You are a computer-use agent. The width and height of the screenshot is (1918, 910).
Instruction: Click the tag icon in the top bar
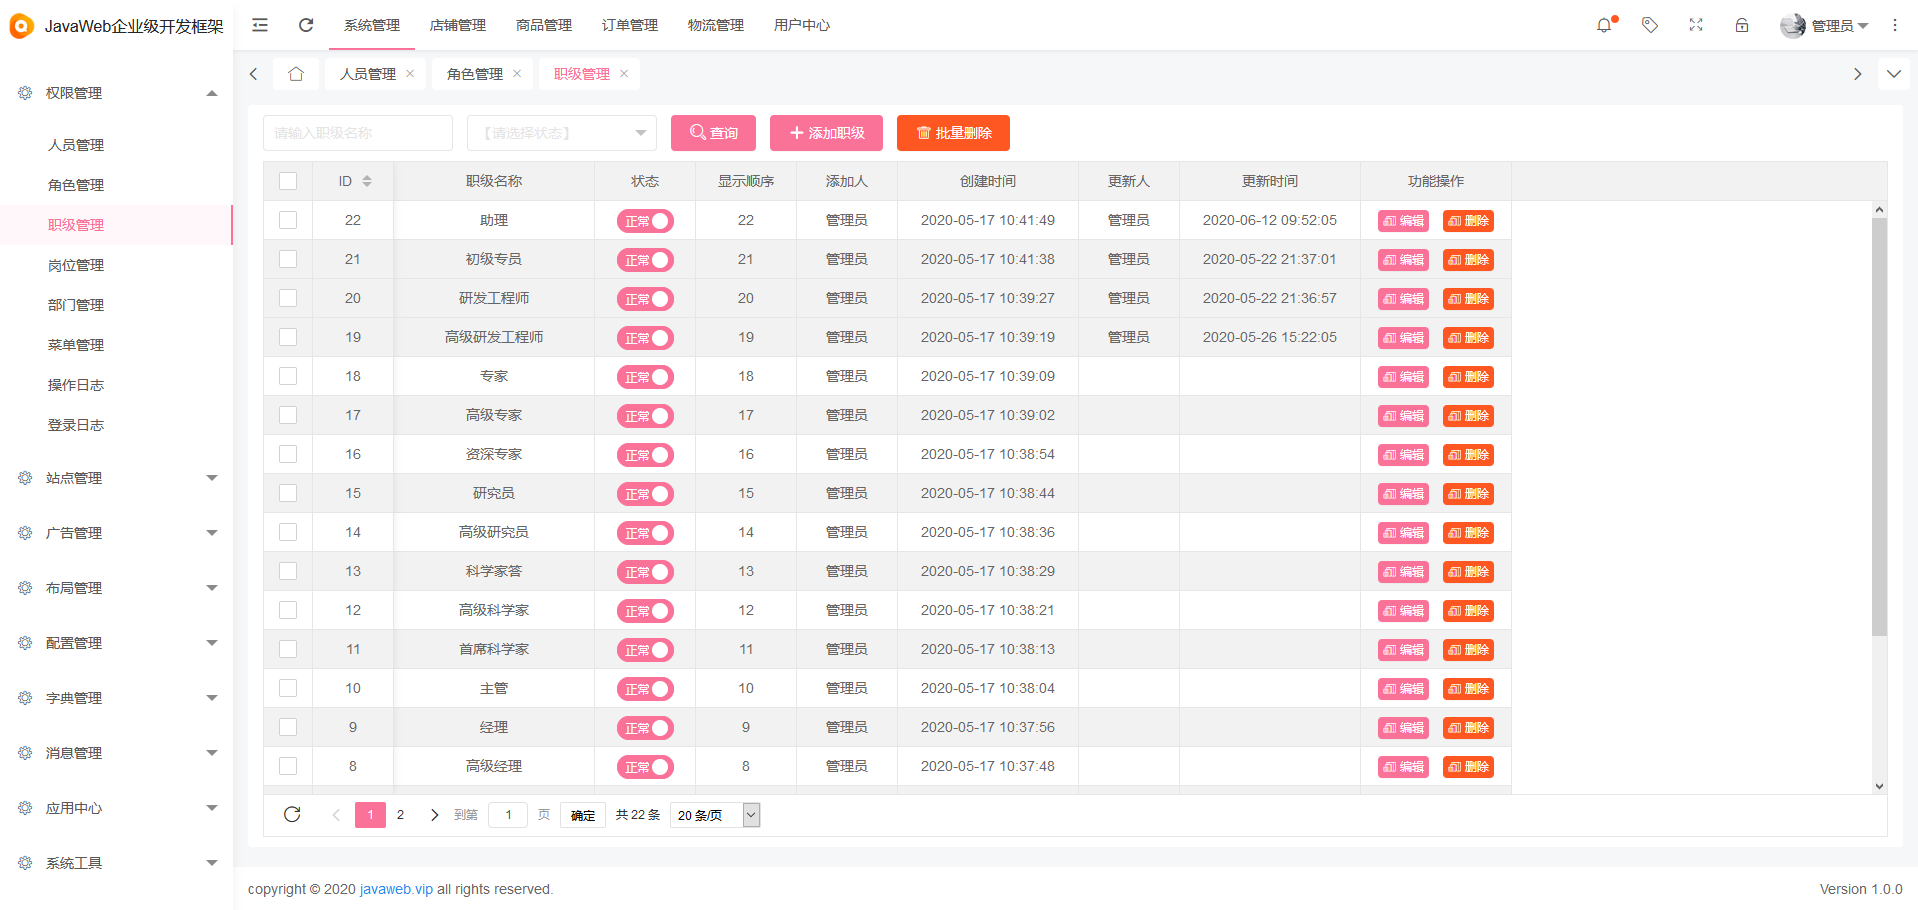1649,25
